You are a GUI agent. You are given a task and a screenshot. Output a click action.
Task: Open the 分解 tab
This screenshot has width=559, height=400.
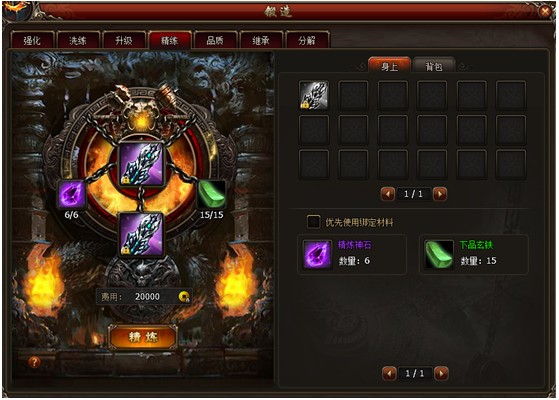307,40
